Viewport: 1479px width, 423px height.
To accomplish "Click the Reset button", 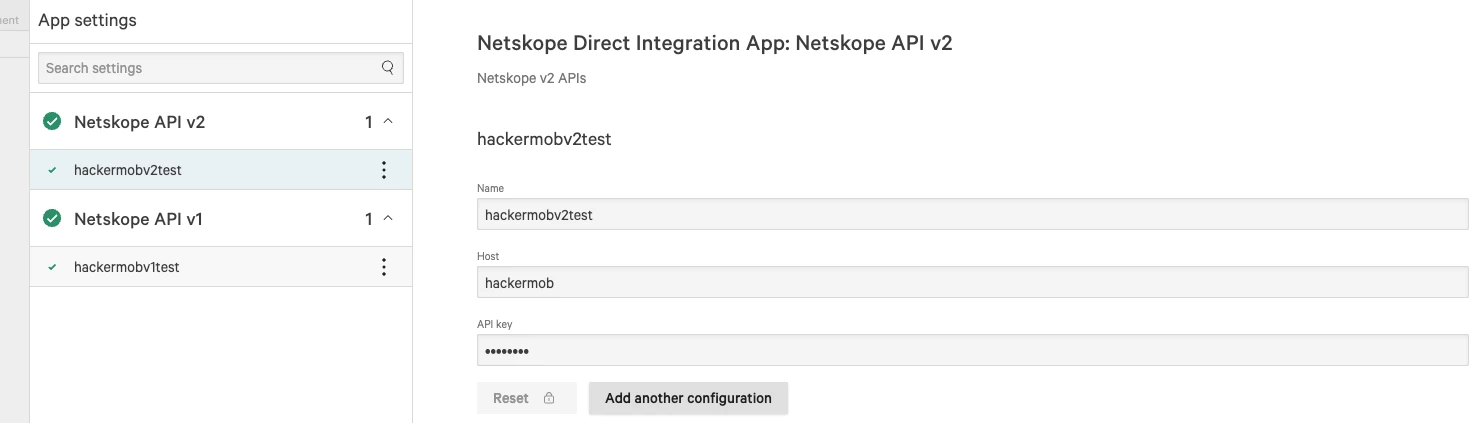I will point(527,398).
